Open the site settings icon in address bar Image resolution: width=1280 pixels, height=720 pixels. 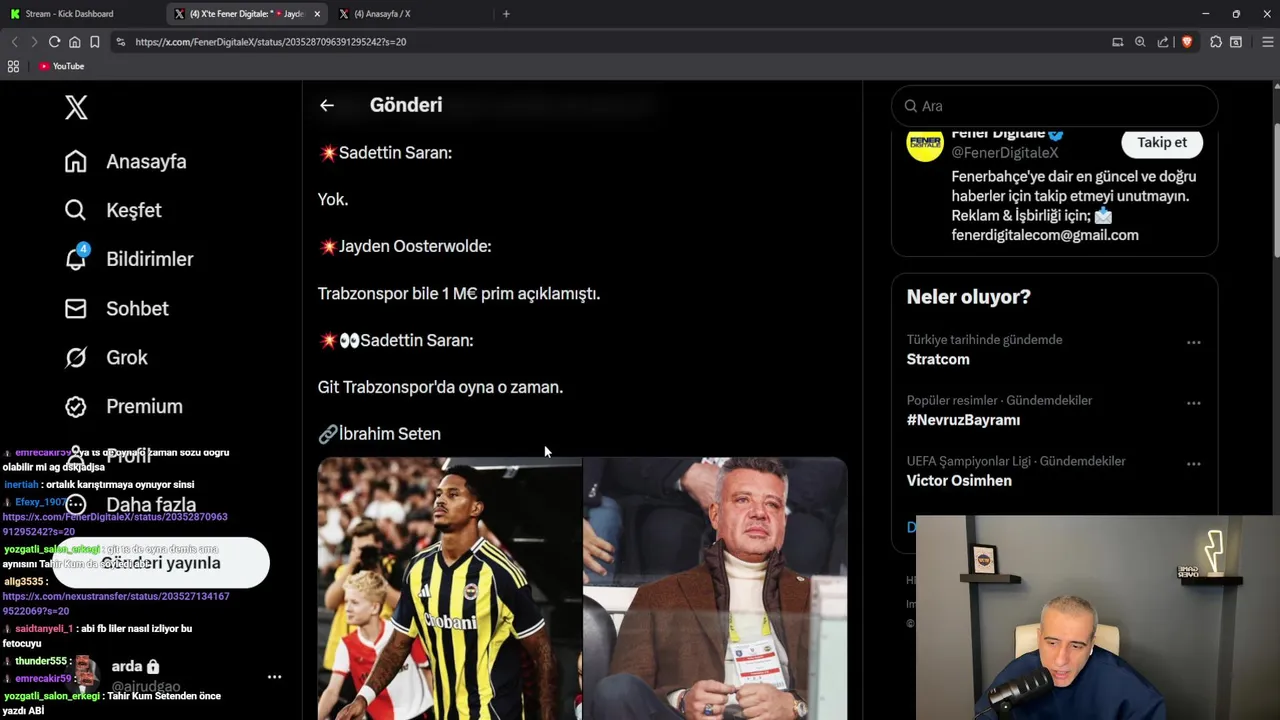[x=120, y=42]
